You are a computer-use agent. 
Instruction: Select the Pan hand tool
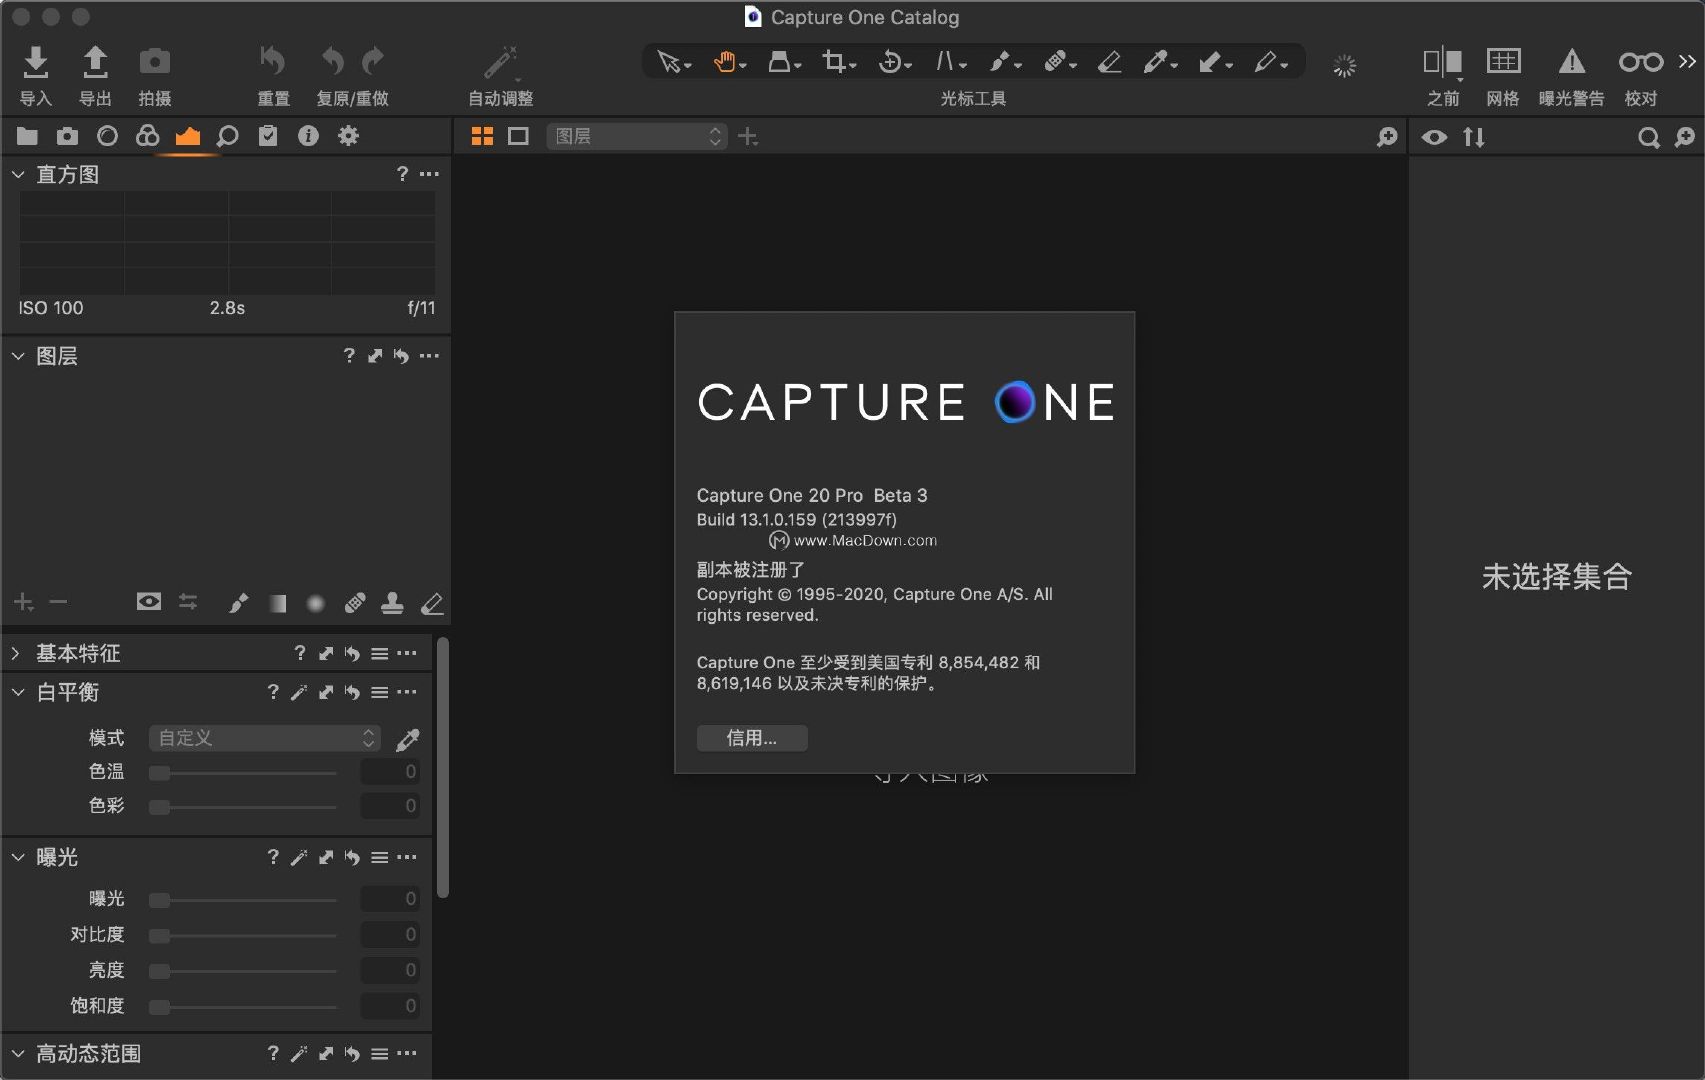(729, 63)
